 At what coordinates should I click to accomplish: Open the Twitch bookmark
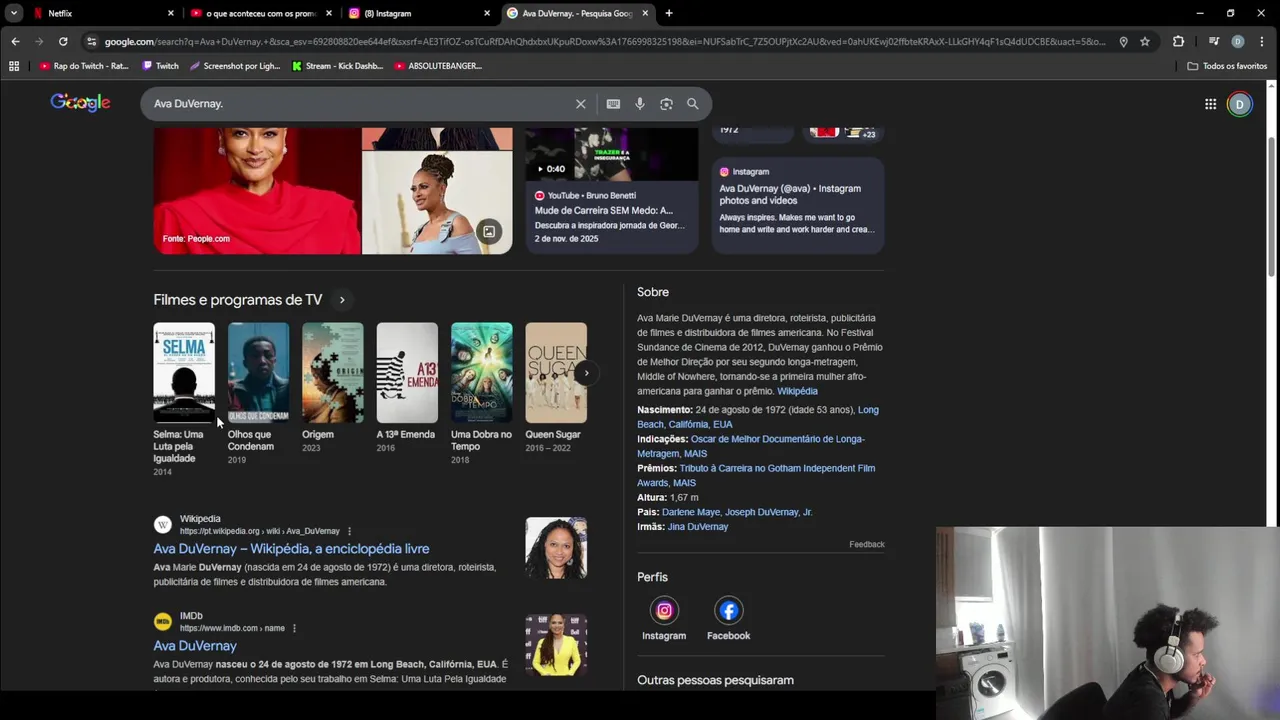click(160, 66)
